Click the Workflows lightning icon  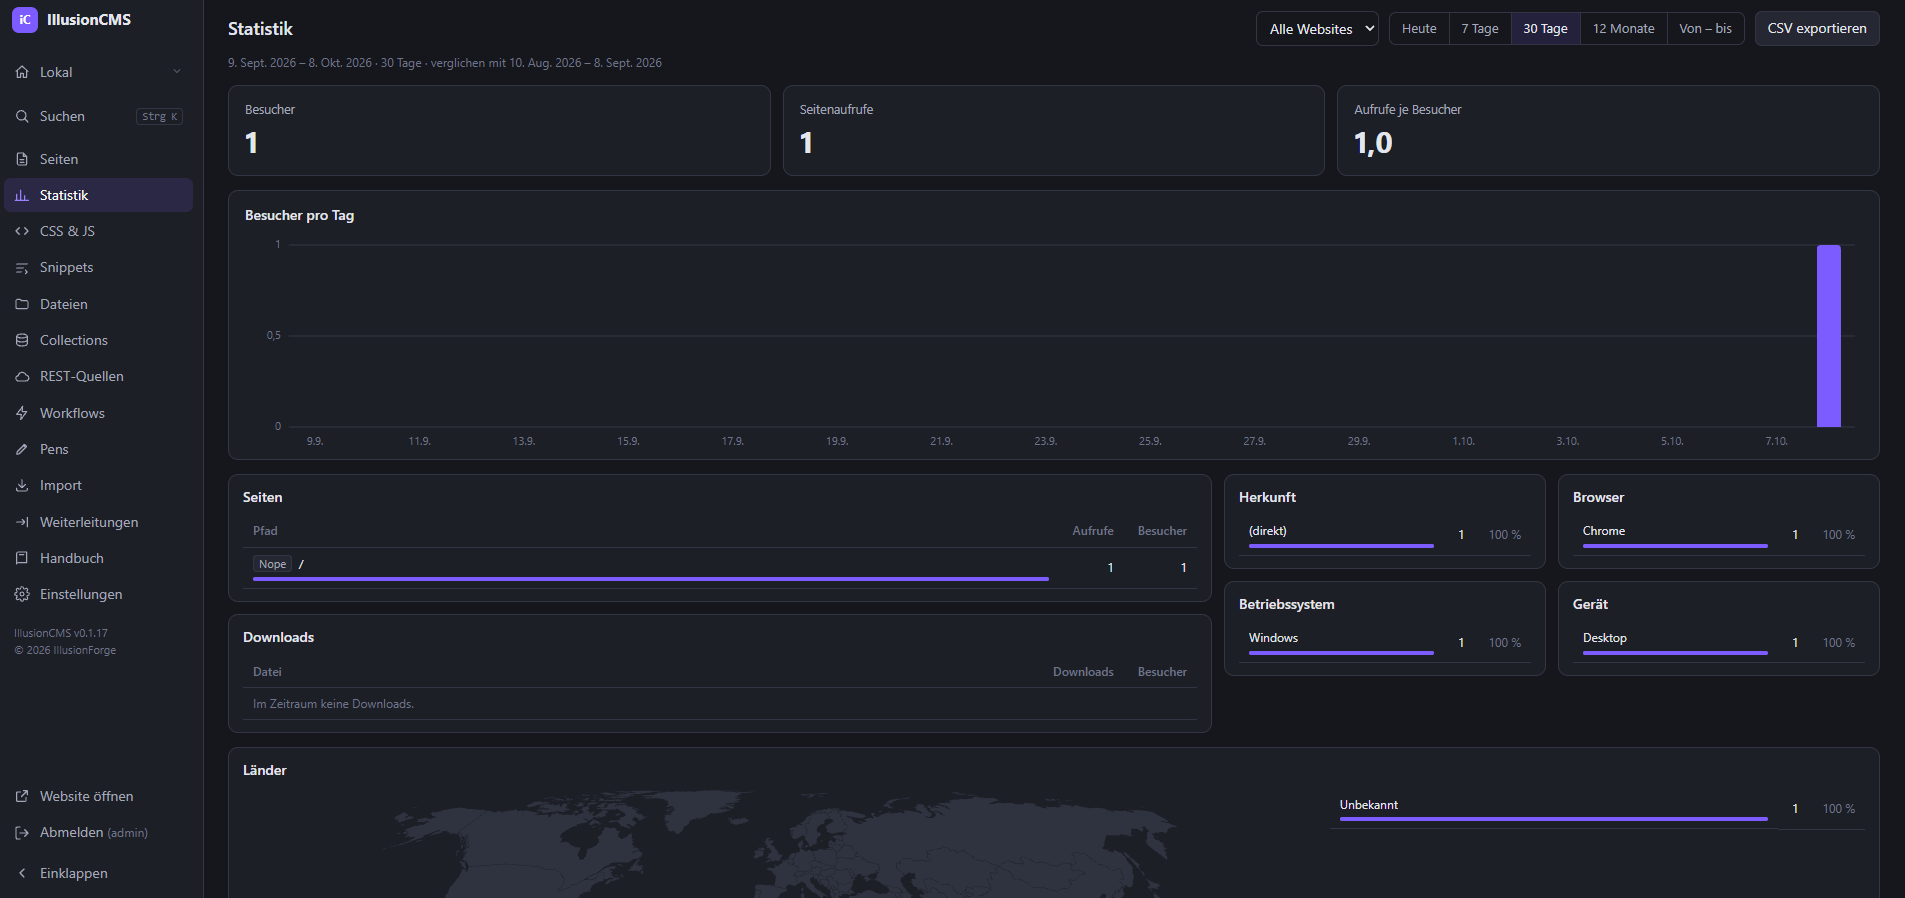tap(22, 413)
